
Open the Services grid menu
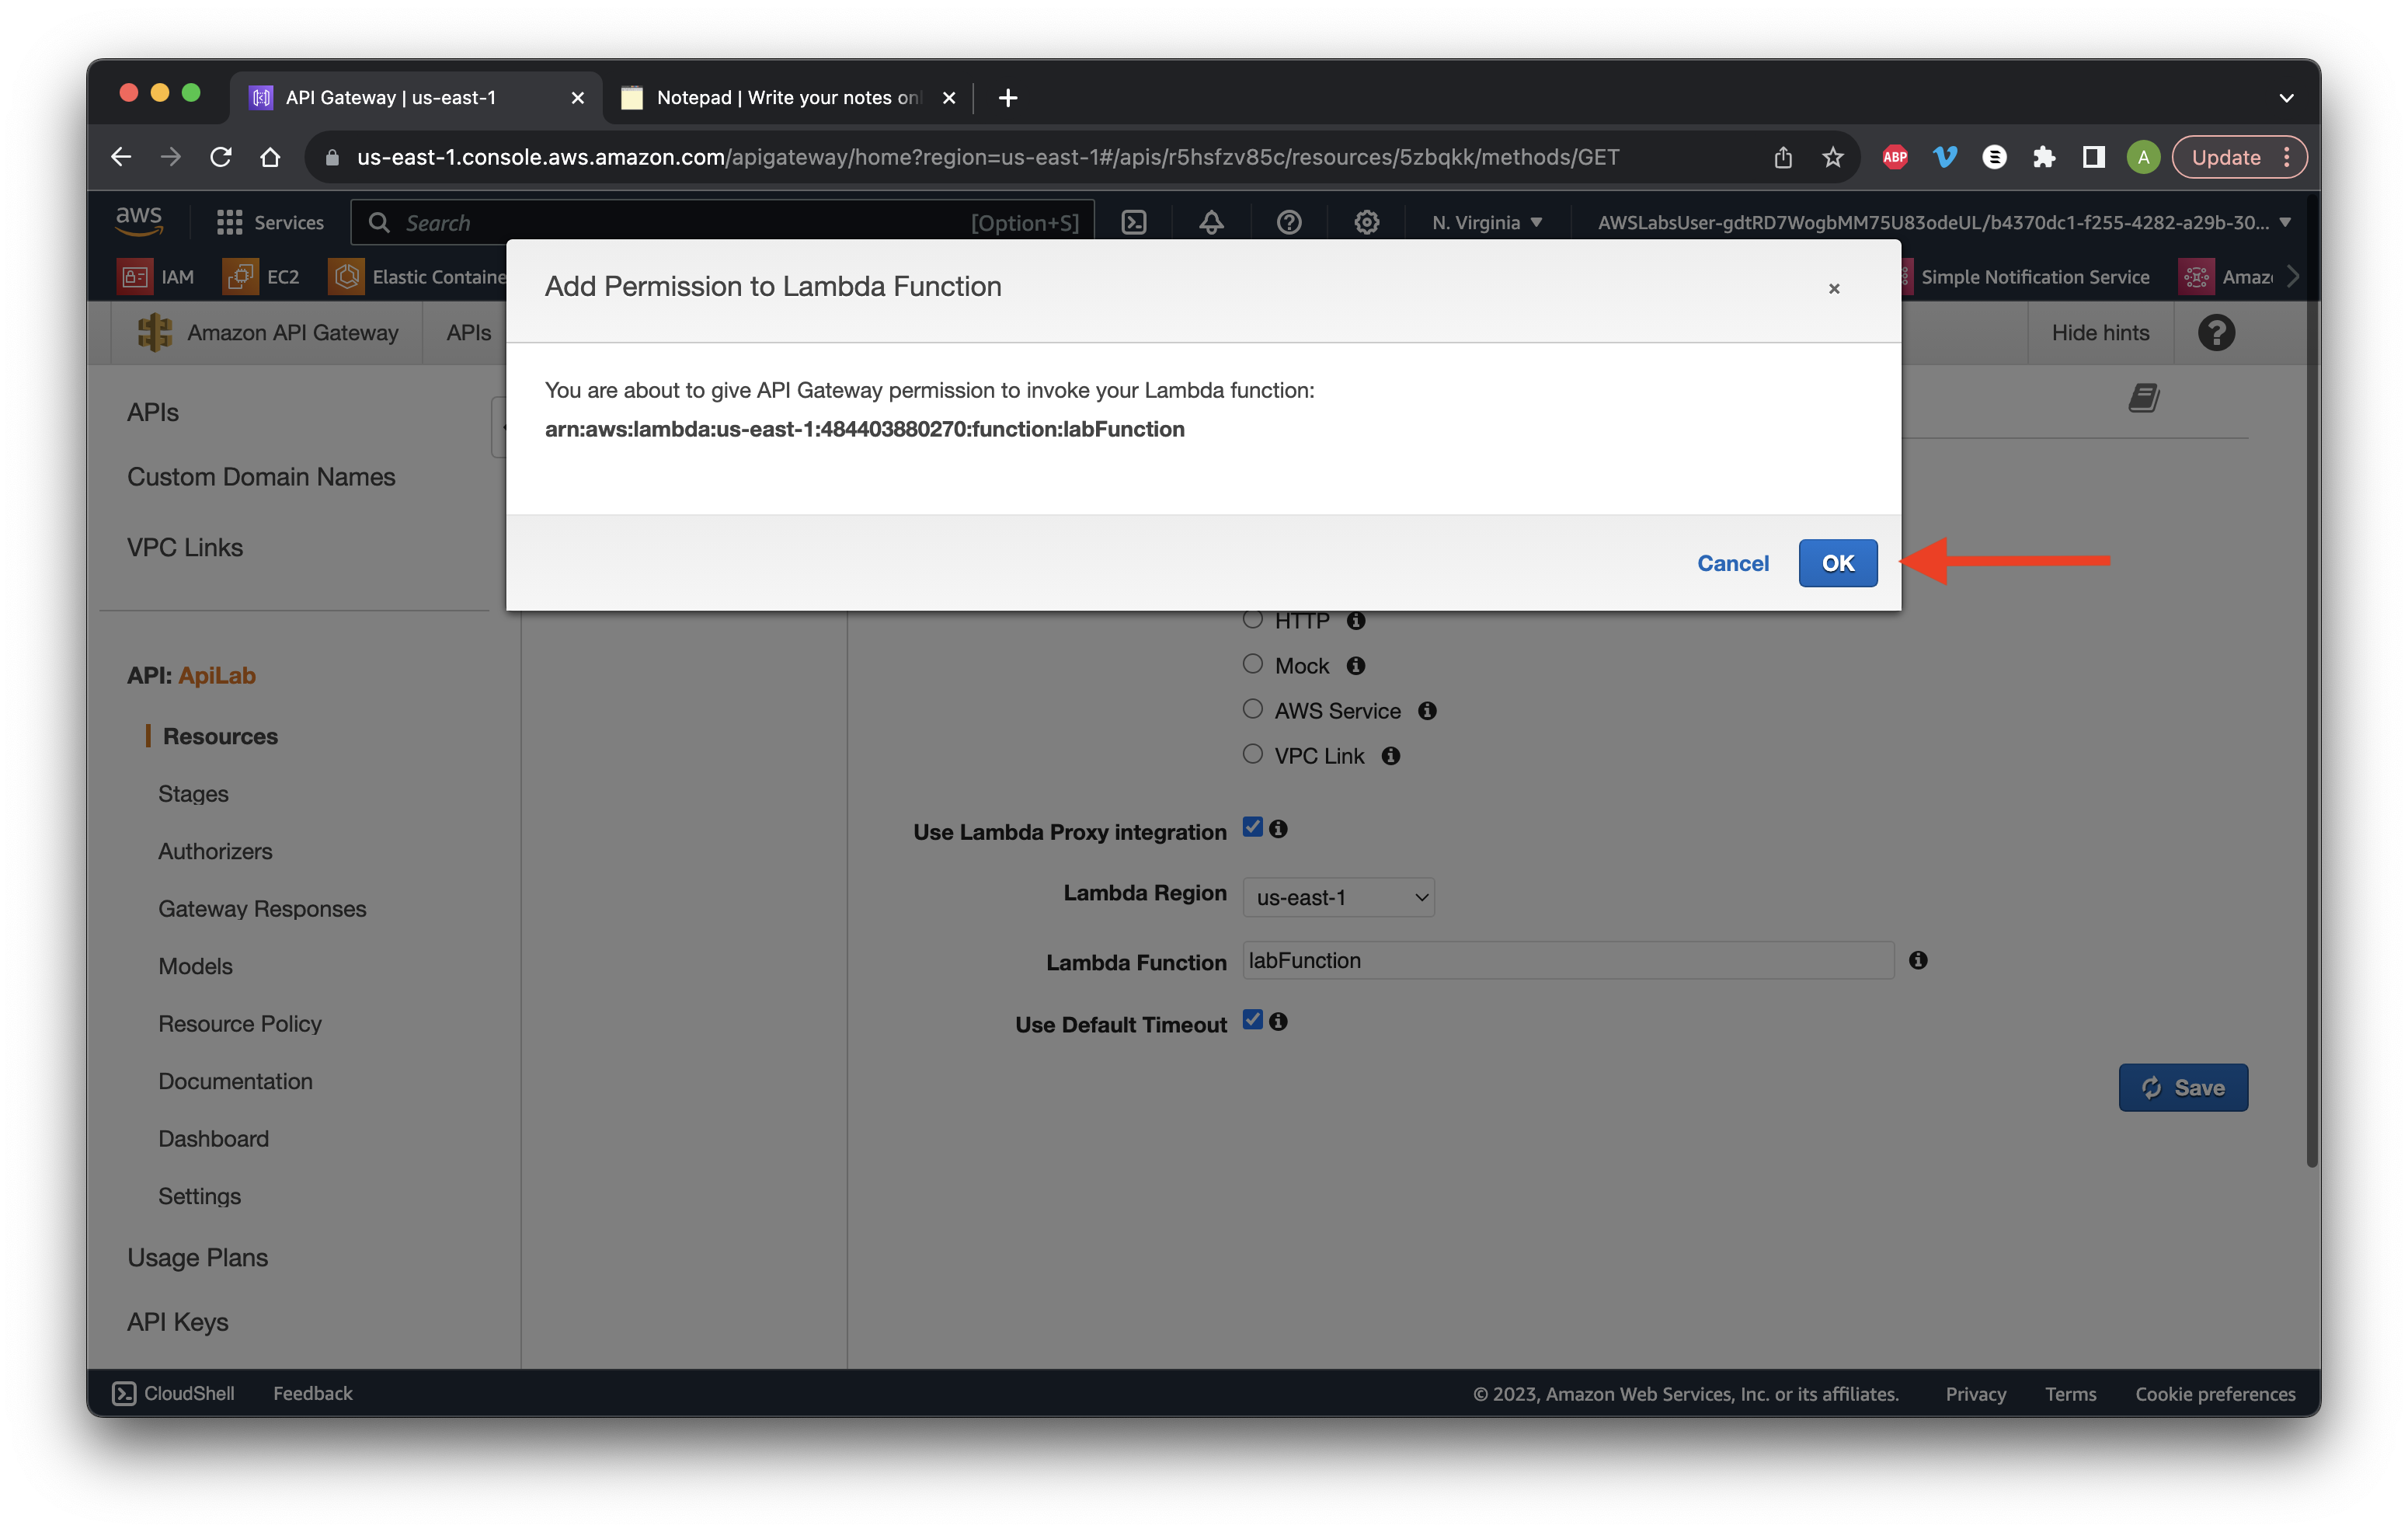270,222
